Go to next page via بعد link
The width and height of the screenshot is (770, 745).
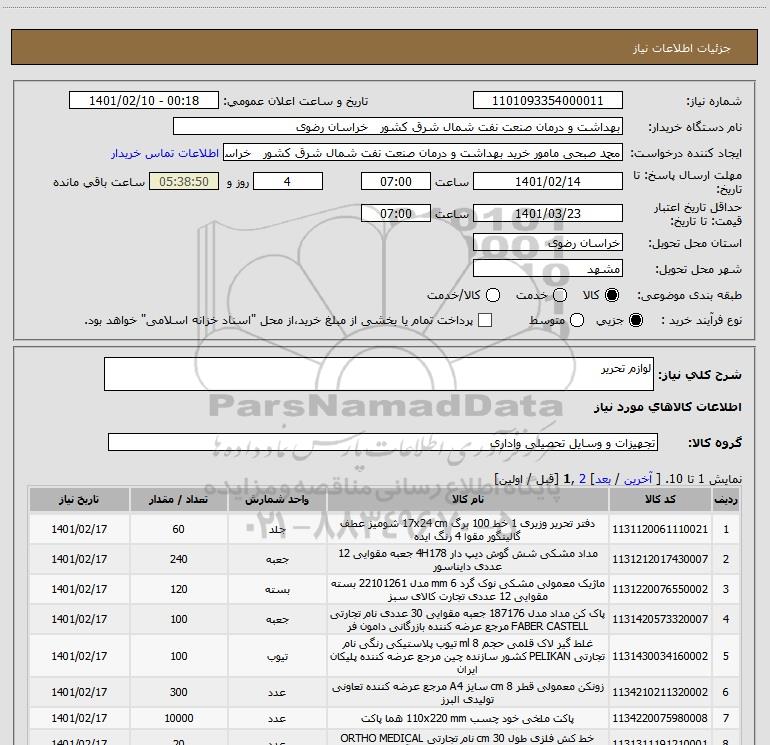click(603, 479)
